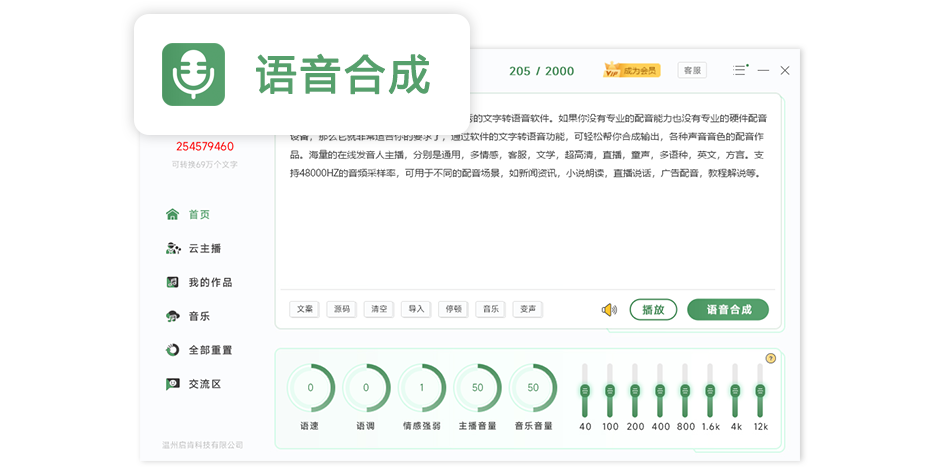940x470 pixels.
Task: Click the 40 Hz equalizer slider handle
Action: click(585, 390)
